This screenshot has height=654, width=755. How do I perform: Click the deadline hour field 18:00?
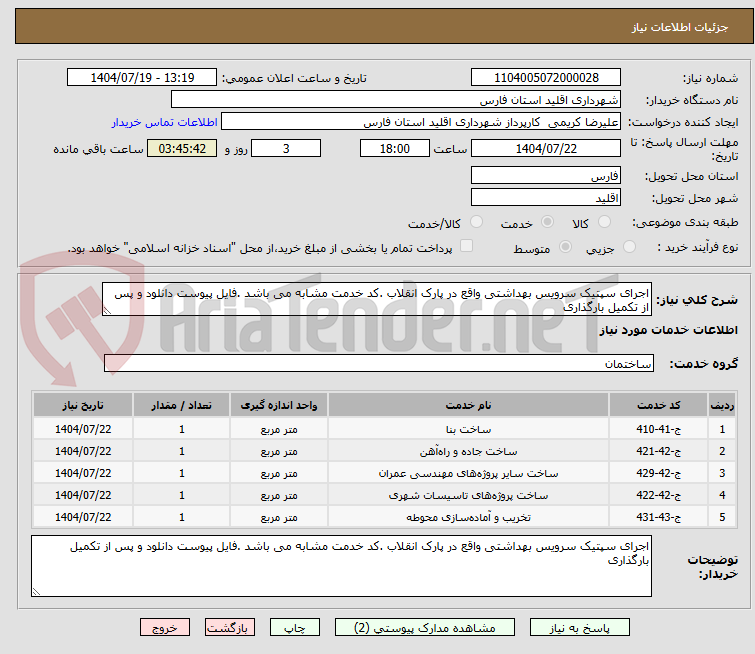pos(395,148)
